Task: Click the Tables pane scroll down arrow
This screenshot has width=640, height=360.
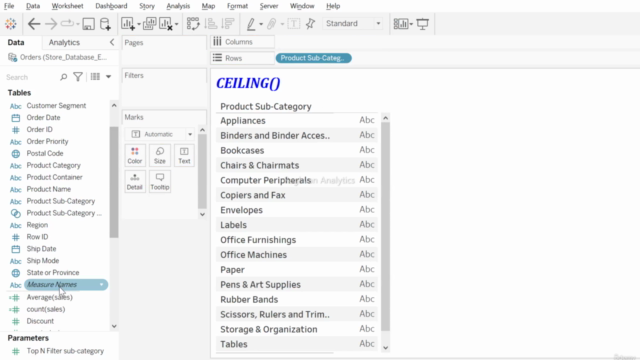Action: (x=114, y=326)
